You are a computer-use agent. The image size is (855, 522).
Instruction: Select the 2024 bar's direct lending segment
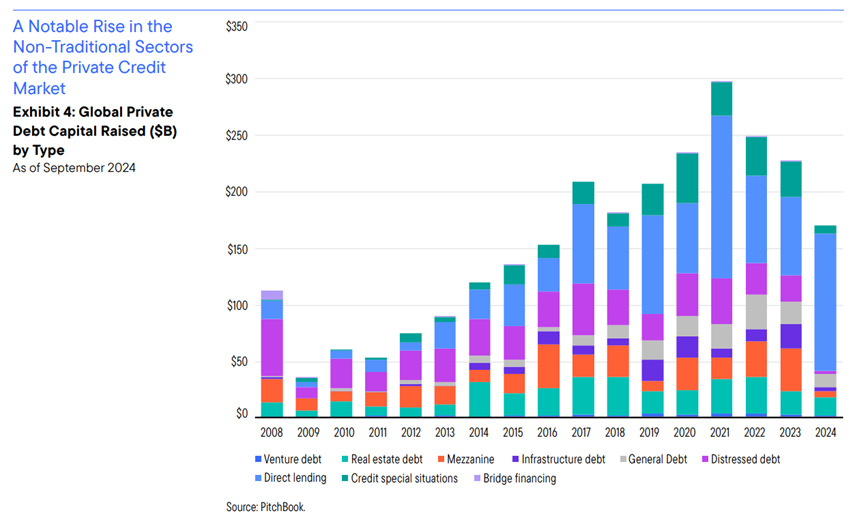(825, 302)
